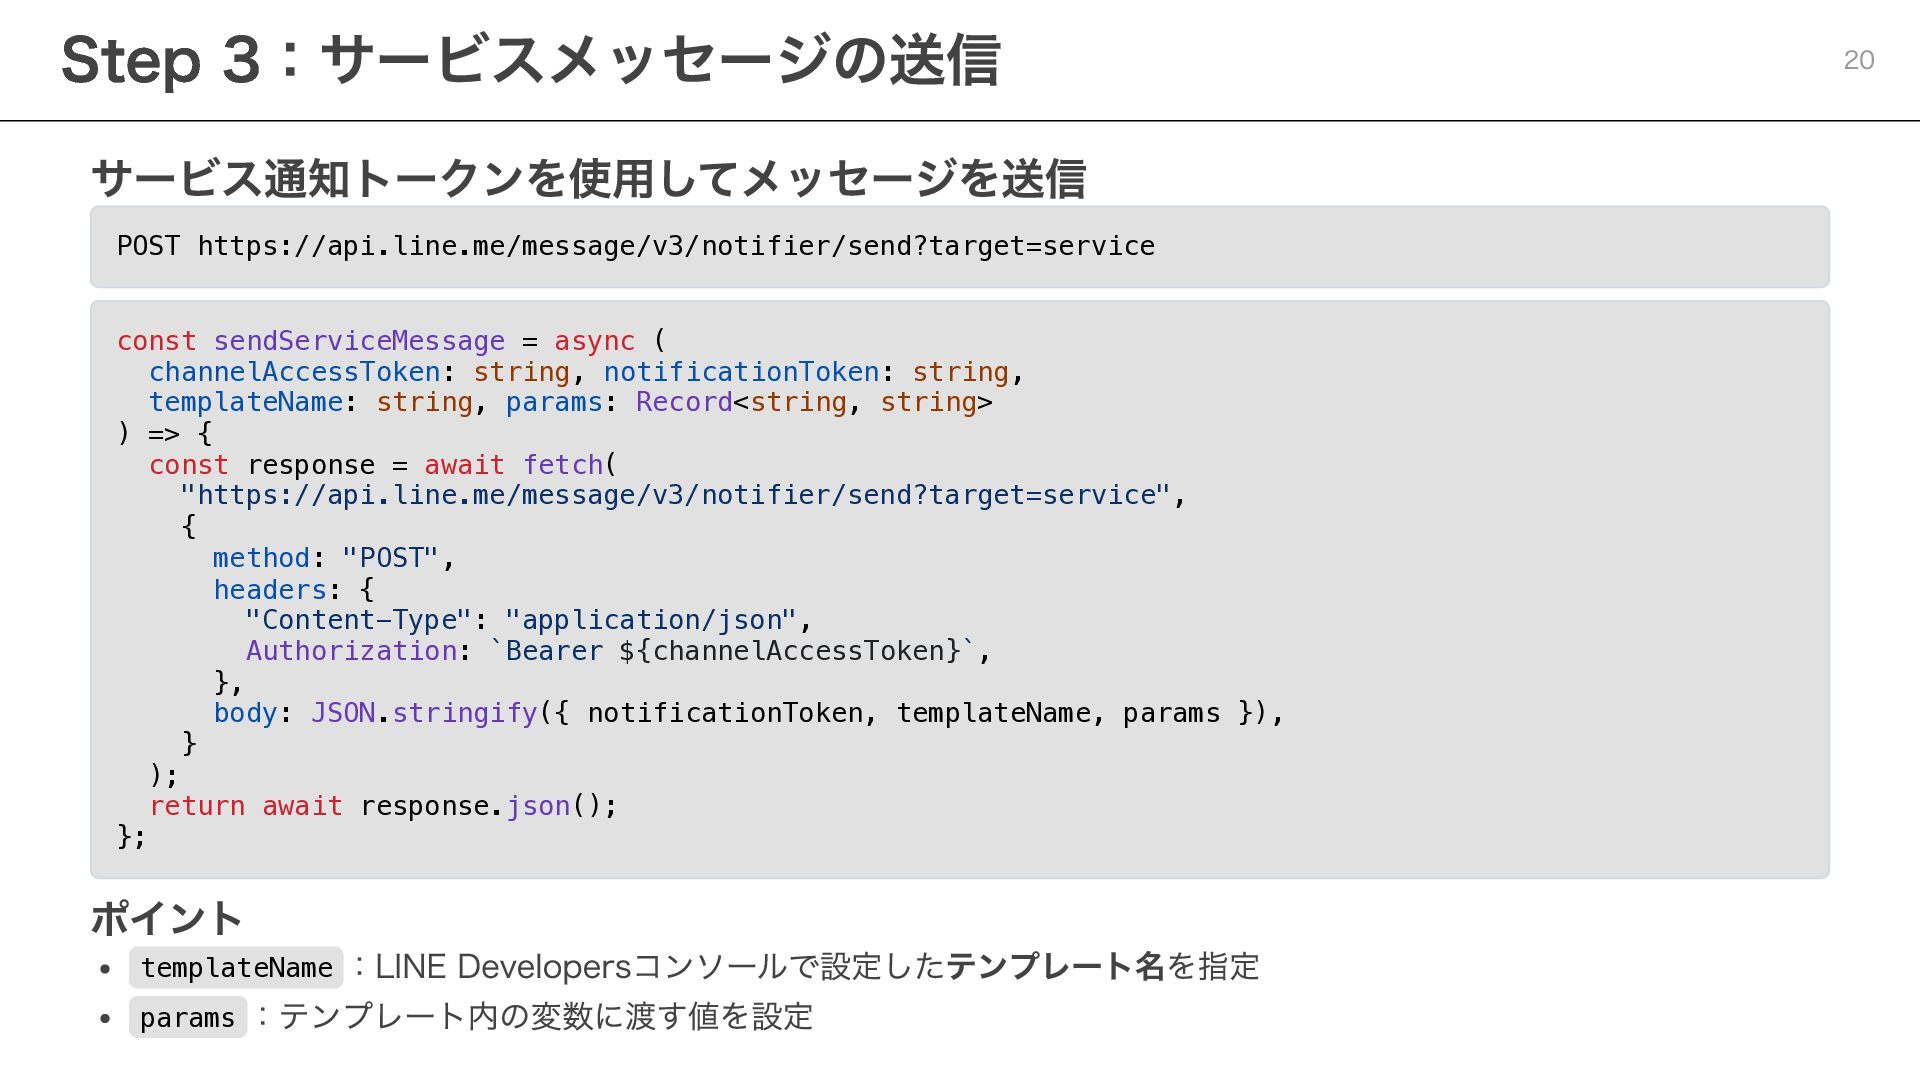This screenshot has width=1920, height=1080.
Task: Click the notificationToken parameter in the function signature
Action: (x=740, y=372)
